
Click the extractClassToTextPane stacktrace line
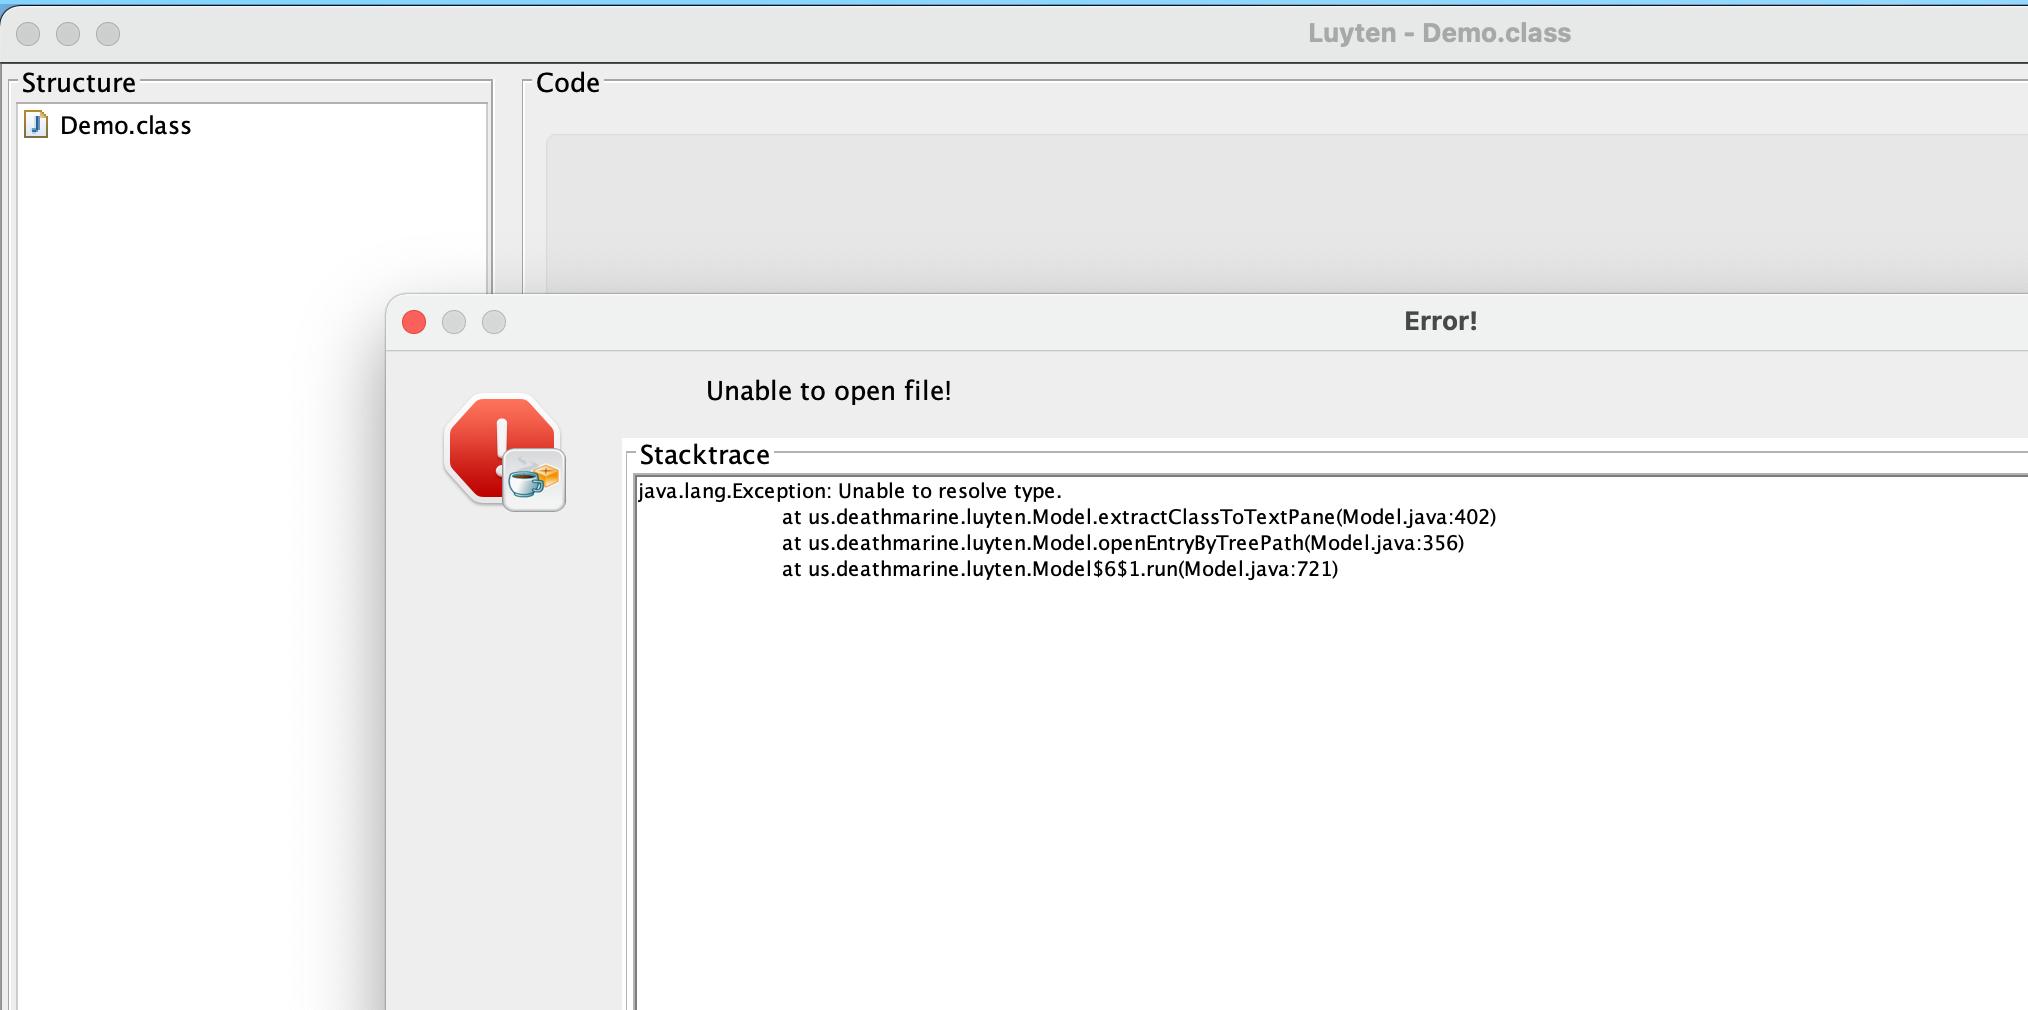1139,517
